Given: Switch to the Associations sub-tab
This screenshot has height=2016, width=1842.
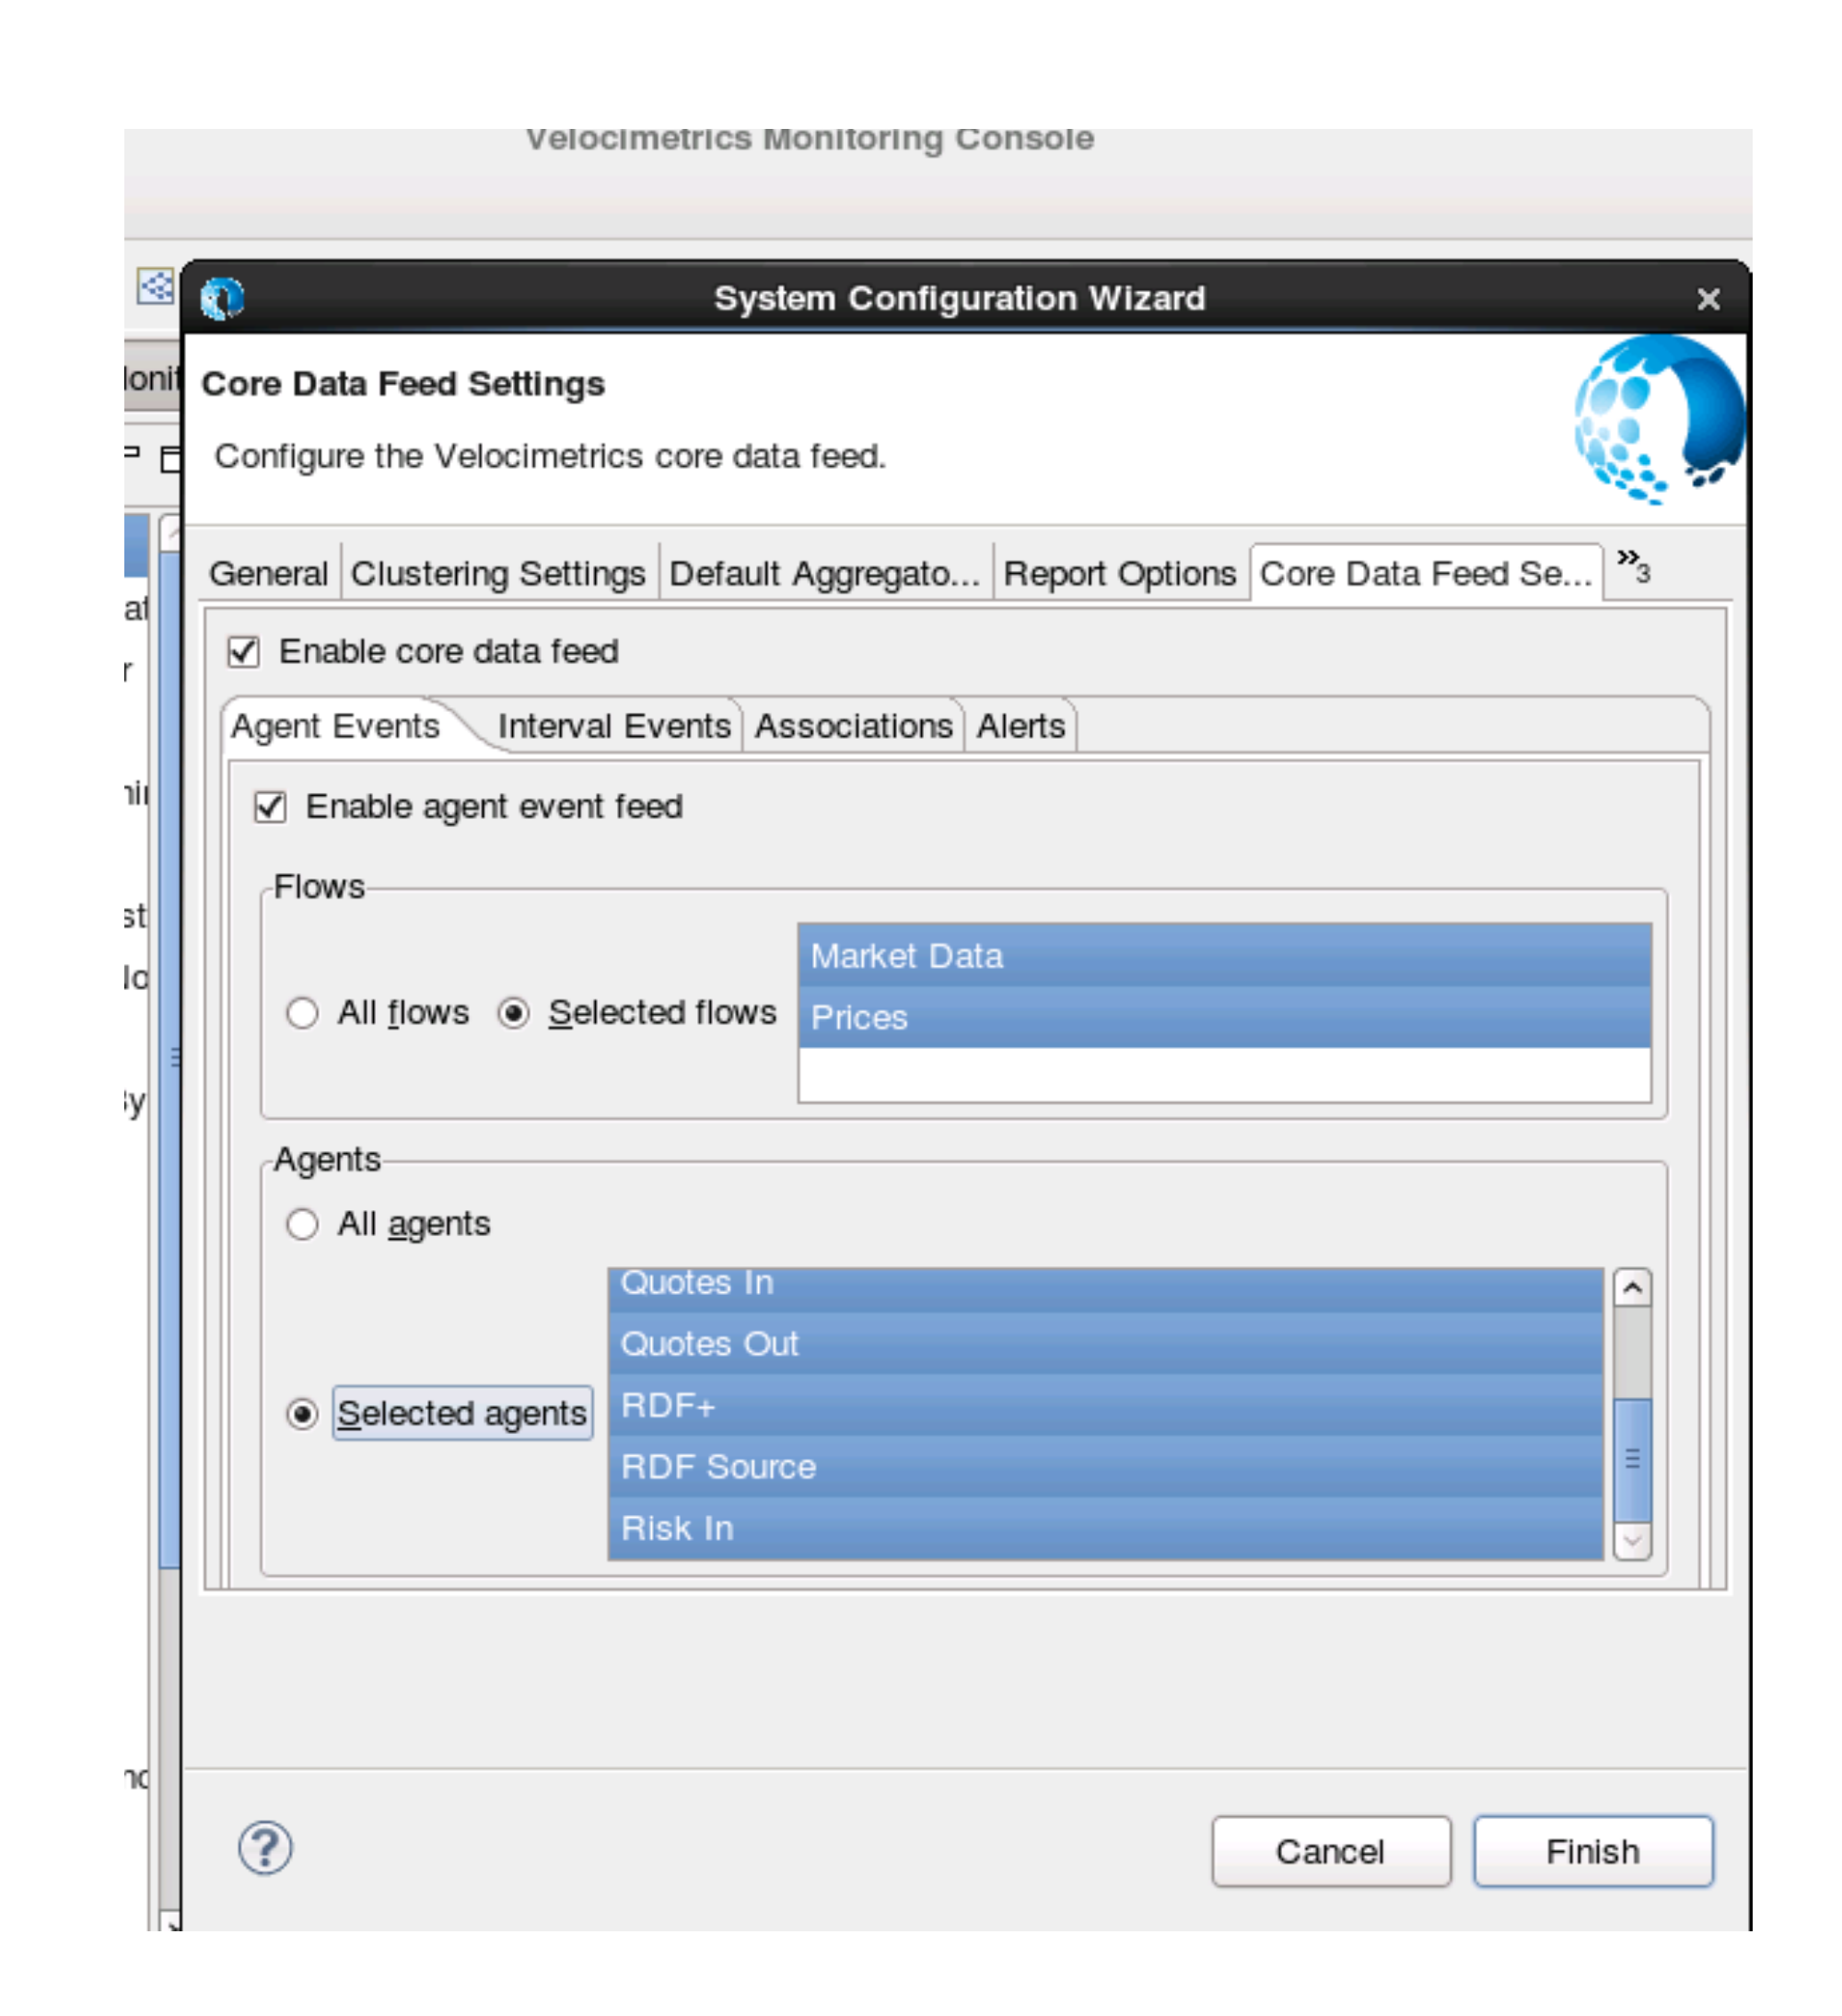Looking at the screenshot, I should pyautogui.click(x=854, y=726).
